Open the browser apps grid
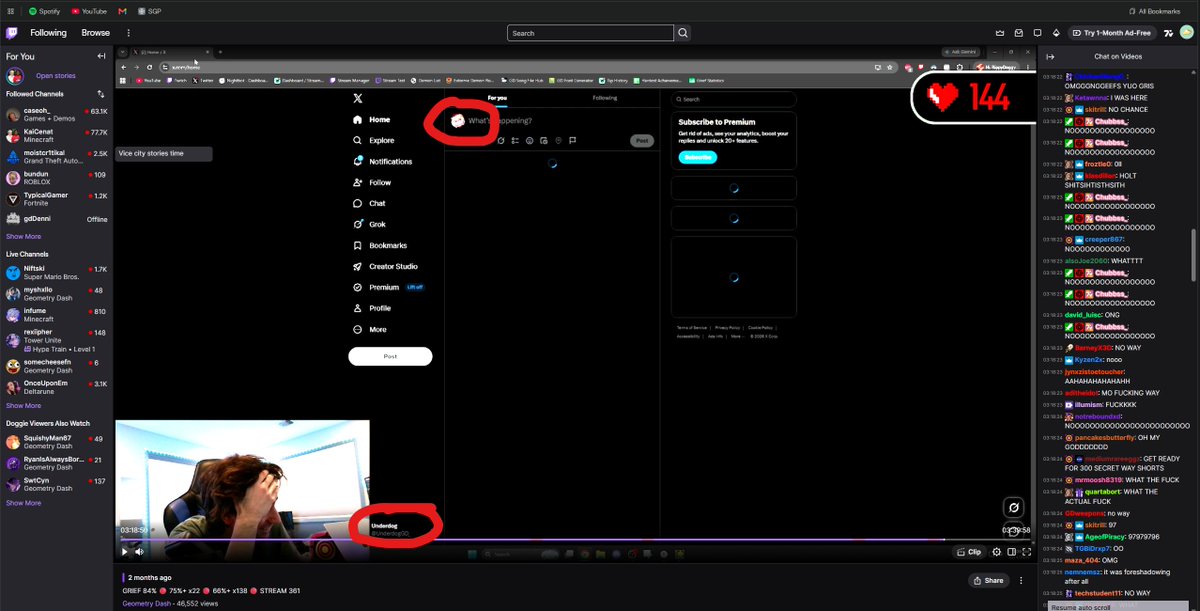1200x611 pixels. click(9, 11)
